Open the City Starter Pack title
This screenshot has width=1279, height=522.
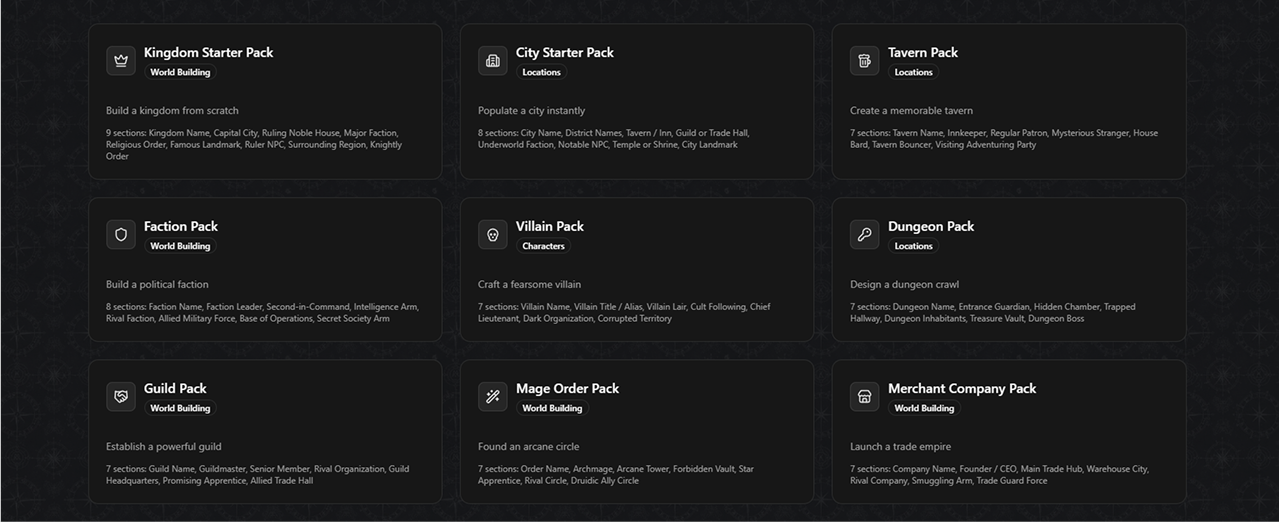(565, 52)
